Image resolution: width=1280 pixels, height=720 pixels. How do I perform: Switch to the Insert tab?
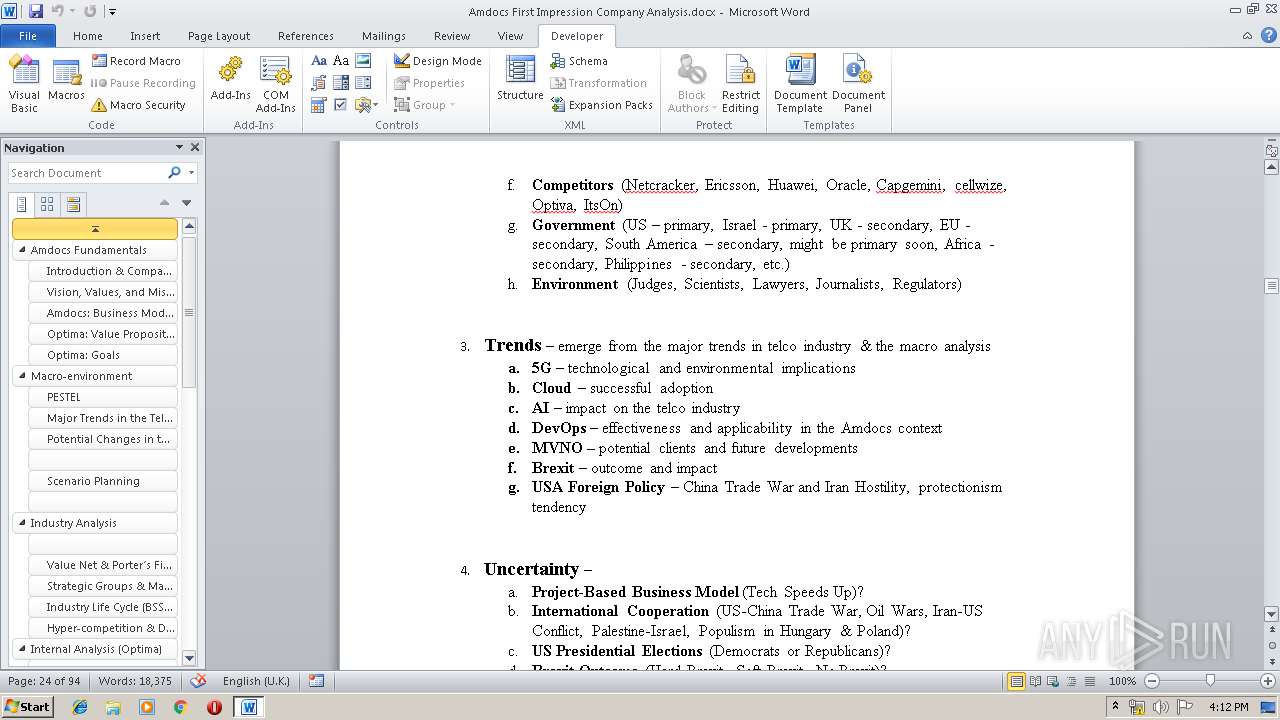tap(145, 36)
